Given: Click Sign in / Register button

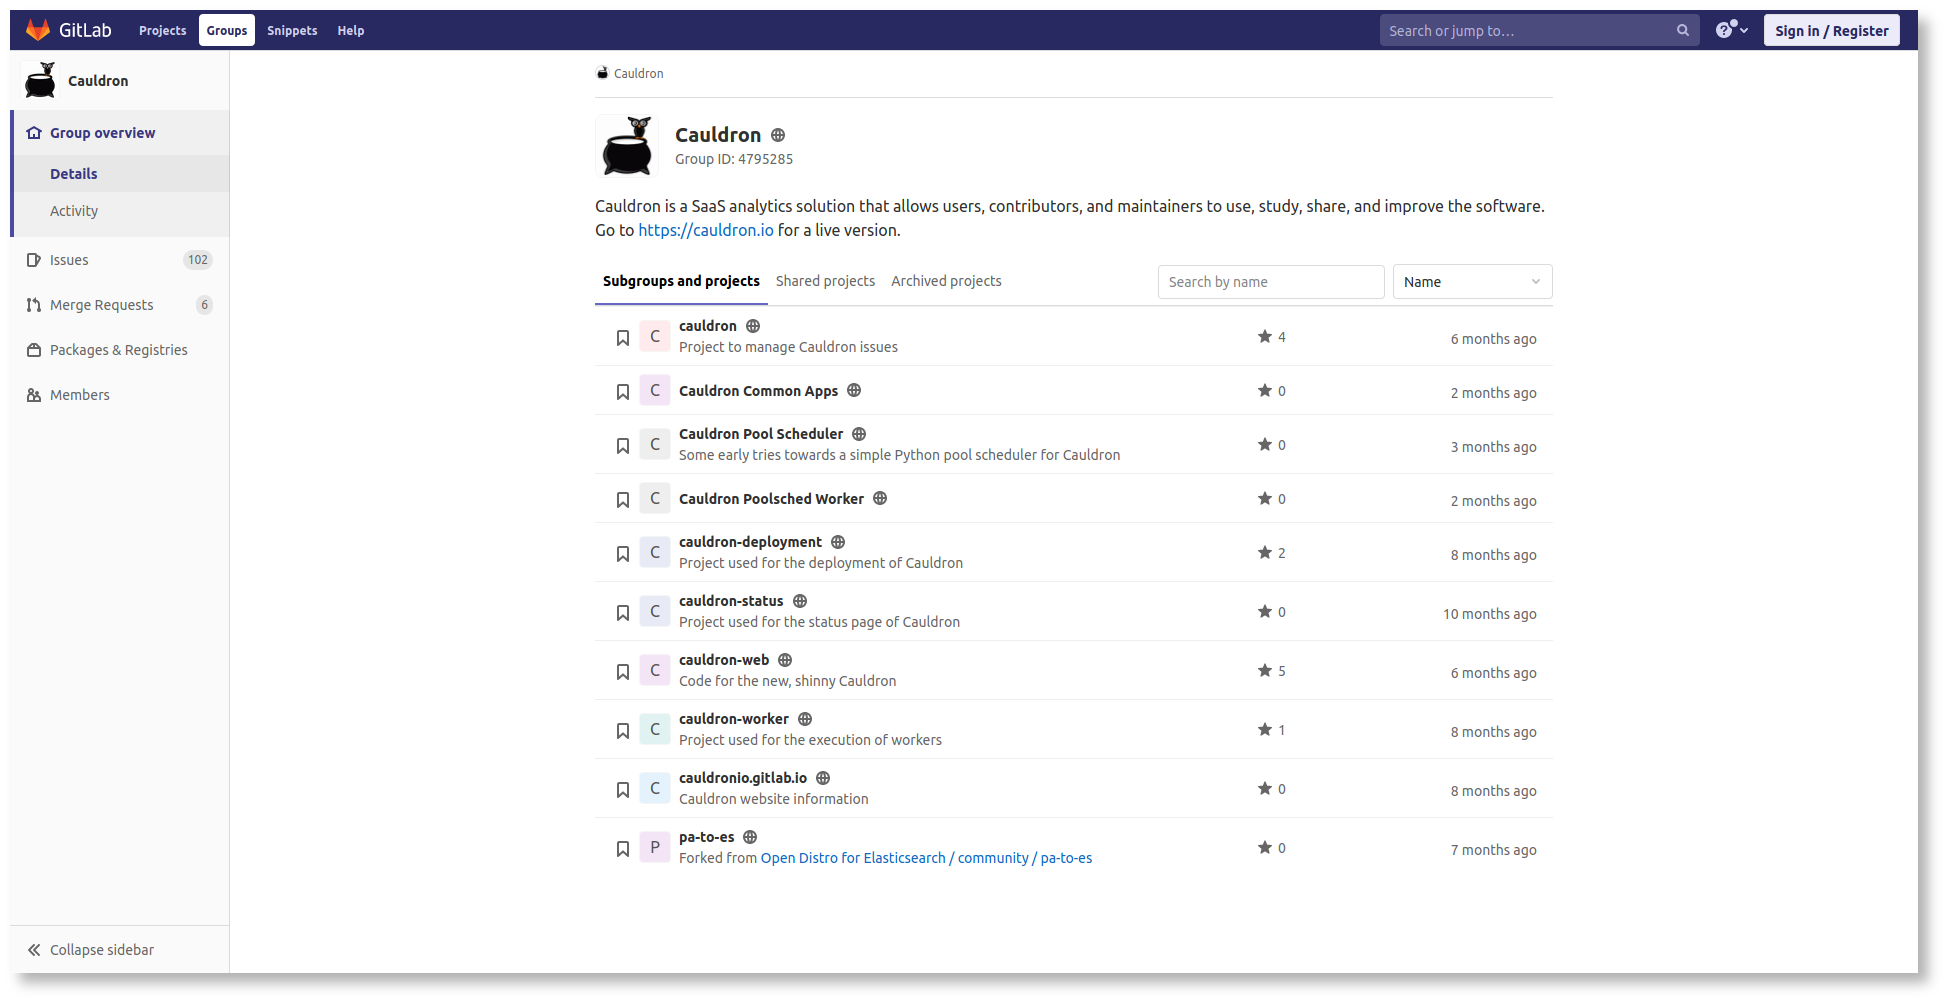Looking at the screenshot, I should (x=1832, y=30).
